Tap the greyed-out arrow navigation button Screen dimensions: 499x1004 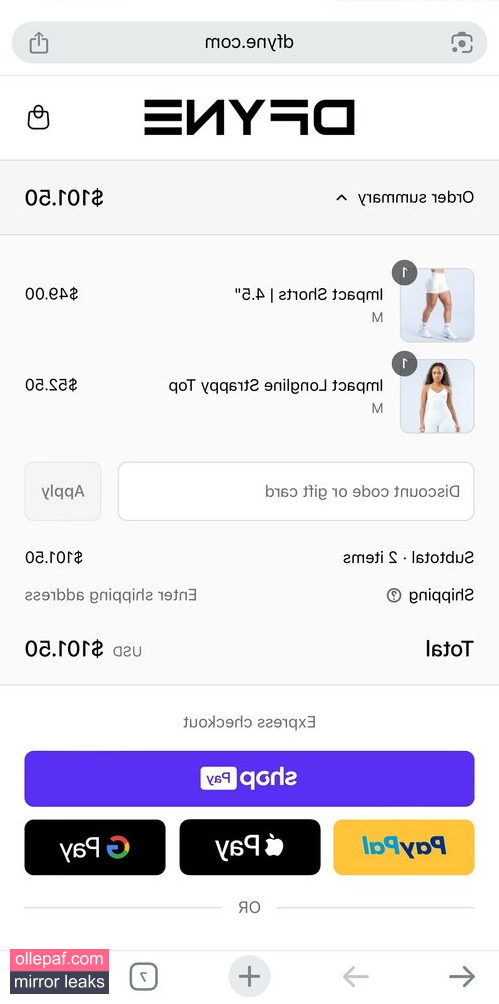click(356, 977)
